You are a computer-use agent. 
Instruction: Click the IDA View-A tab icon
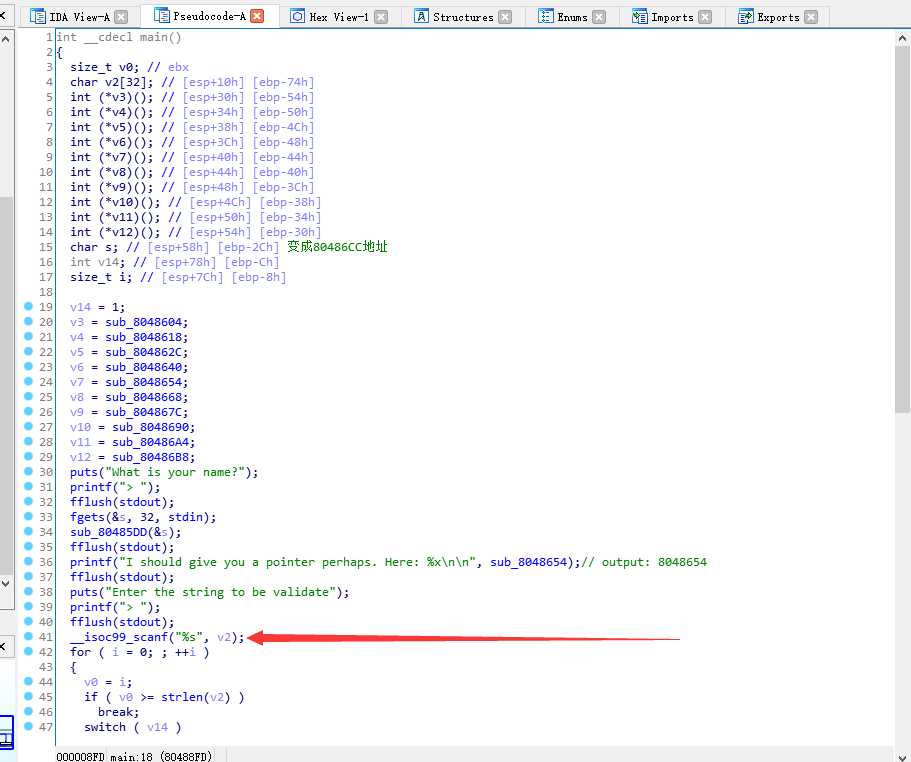(x=38, y=16)
